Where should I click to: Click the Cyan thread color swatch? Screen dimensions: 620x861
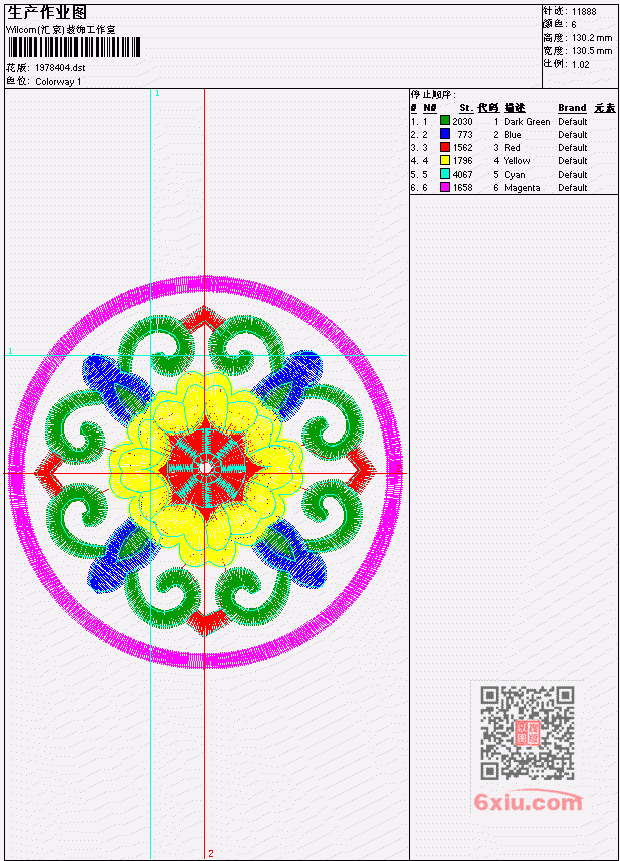445,174
